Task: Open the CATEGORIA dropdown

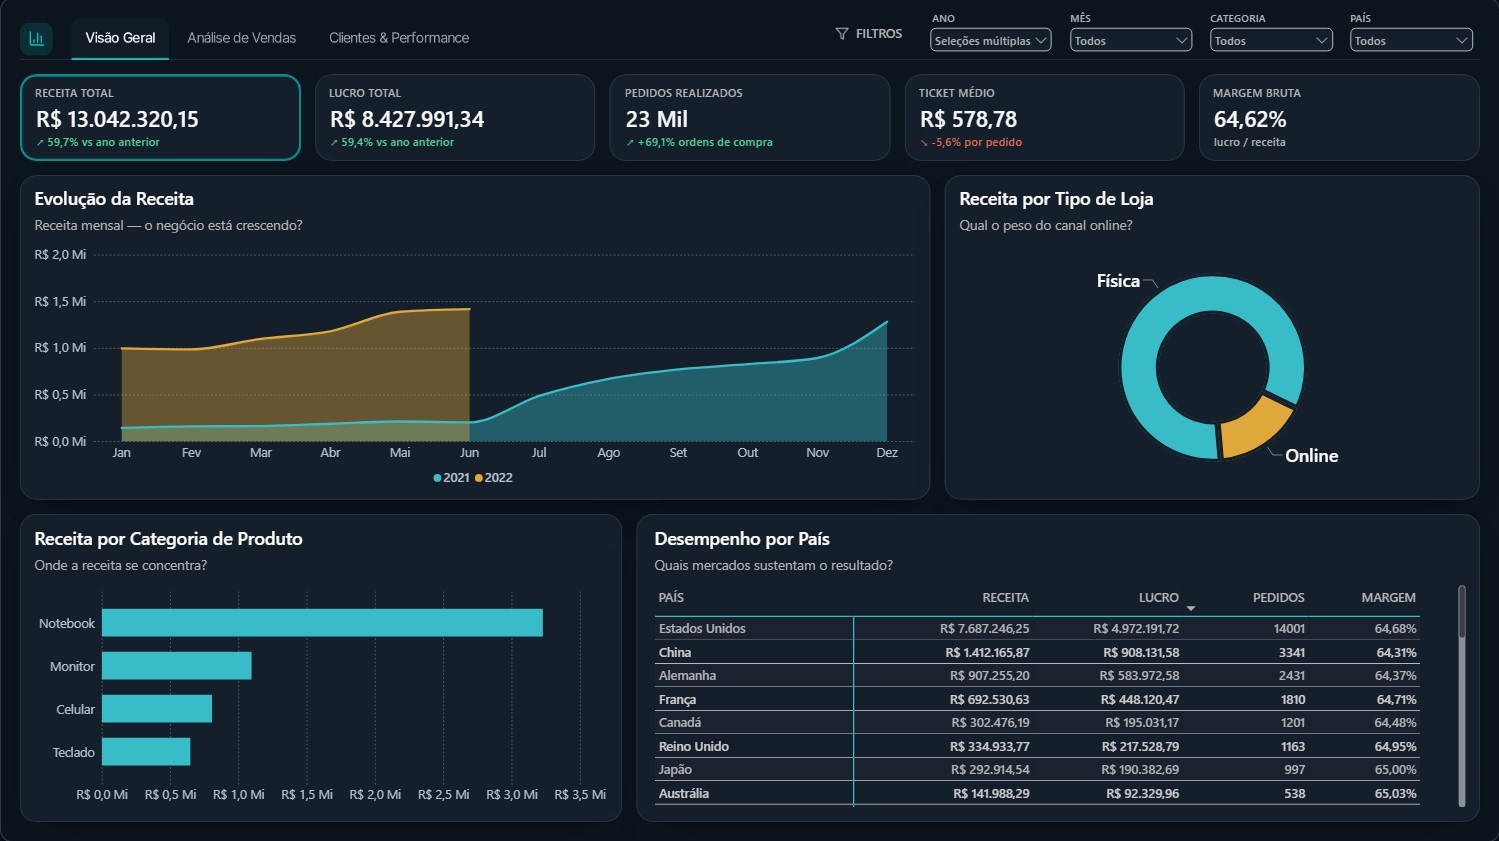Action: (1271, 40)
